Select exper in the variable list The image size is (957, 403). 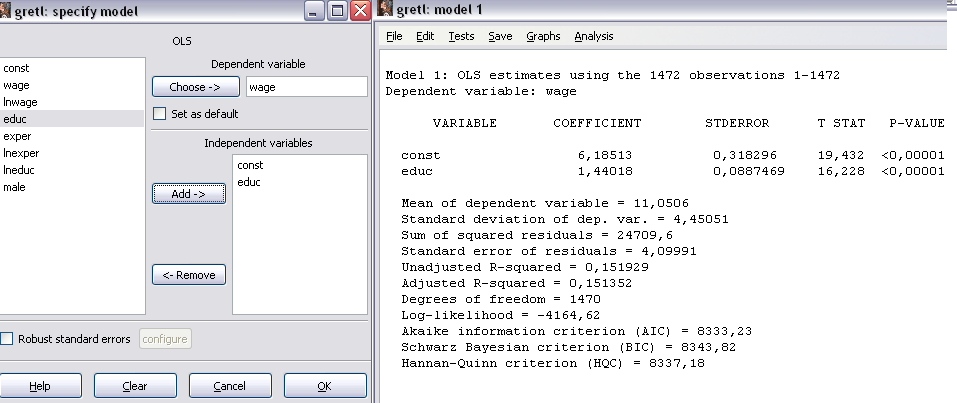pyautogui.click(x=72, y=136)
